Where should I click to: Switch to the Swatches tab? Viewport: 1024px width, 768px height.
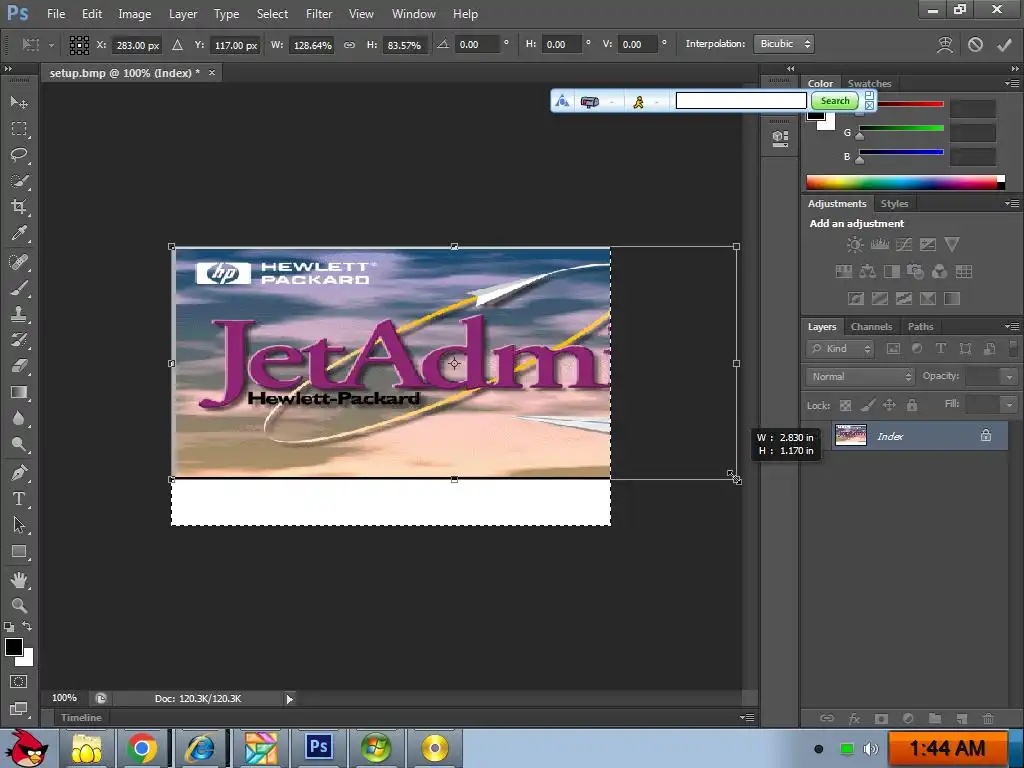coord(869,84)
